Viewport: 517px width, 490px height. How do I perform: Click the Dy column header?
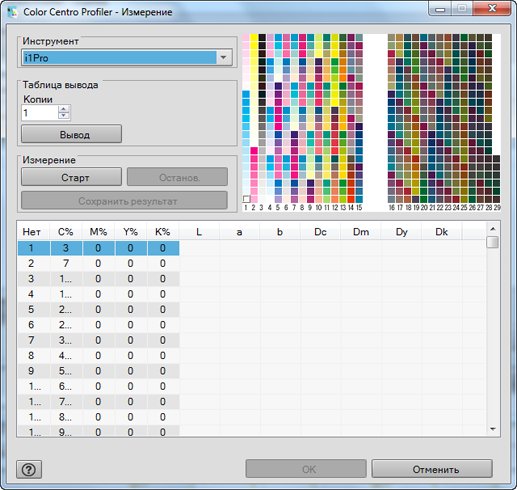click(x=401, y=232)
